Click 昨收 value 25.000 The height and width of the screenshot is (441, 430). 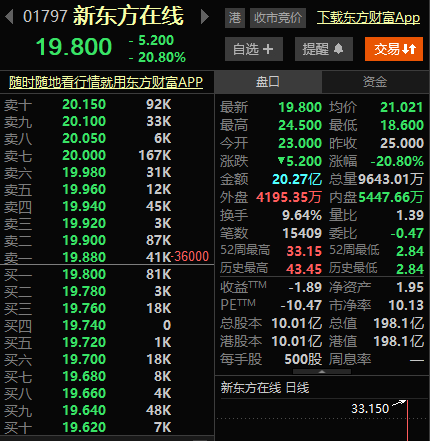[402, 143]
